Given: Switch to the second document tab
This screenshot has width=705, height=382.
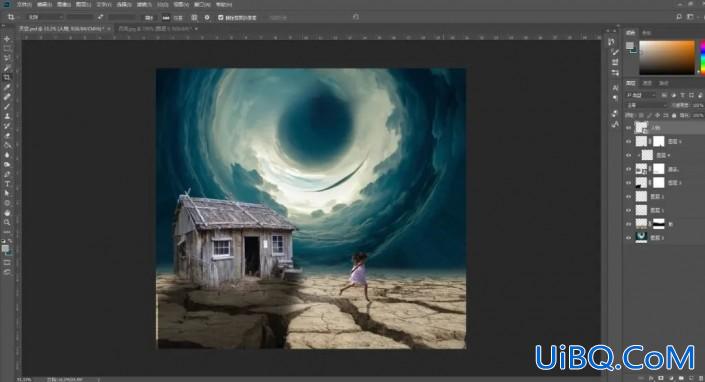Looking at the screenshot, I should pyautogui.click(x=155, y=28).
